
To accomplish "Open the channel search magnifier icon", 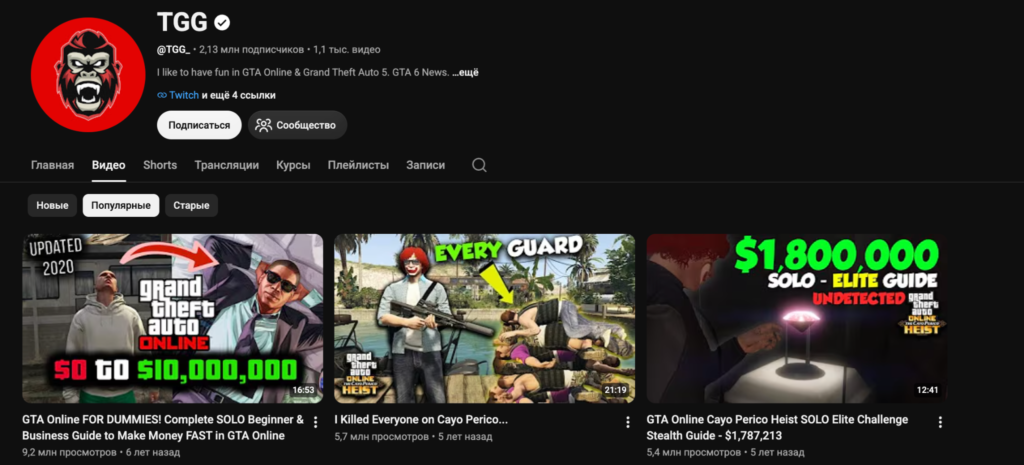I will click(479, 165).
